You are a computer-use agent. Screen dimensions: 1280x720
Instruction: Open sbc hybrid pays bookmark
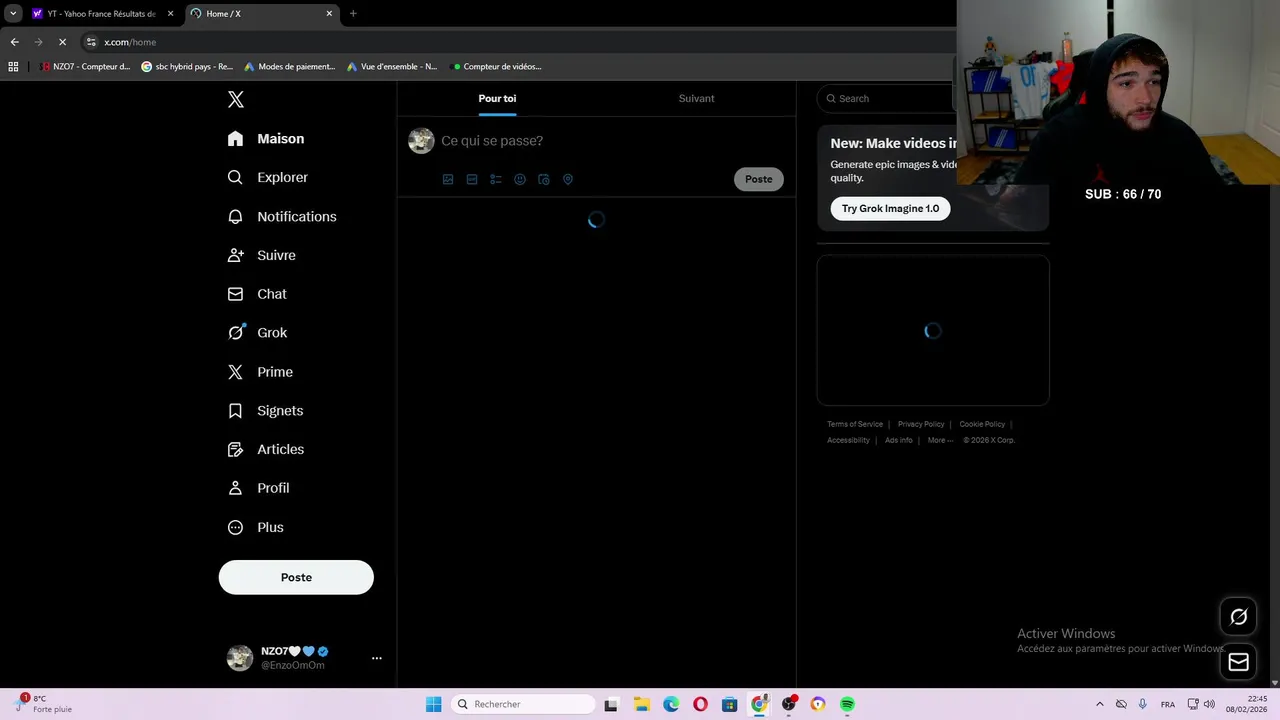(187, 67)
